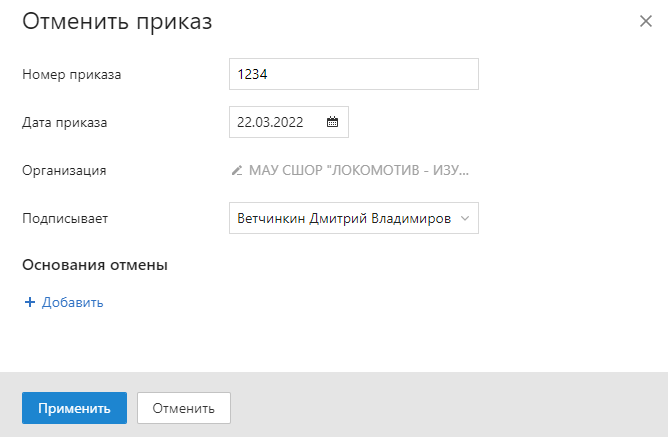Click the Отменить приказ dialog title
The image size is (668, 437).
tap(117, 21)
